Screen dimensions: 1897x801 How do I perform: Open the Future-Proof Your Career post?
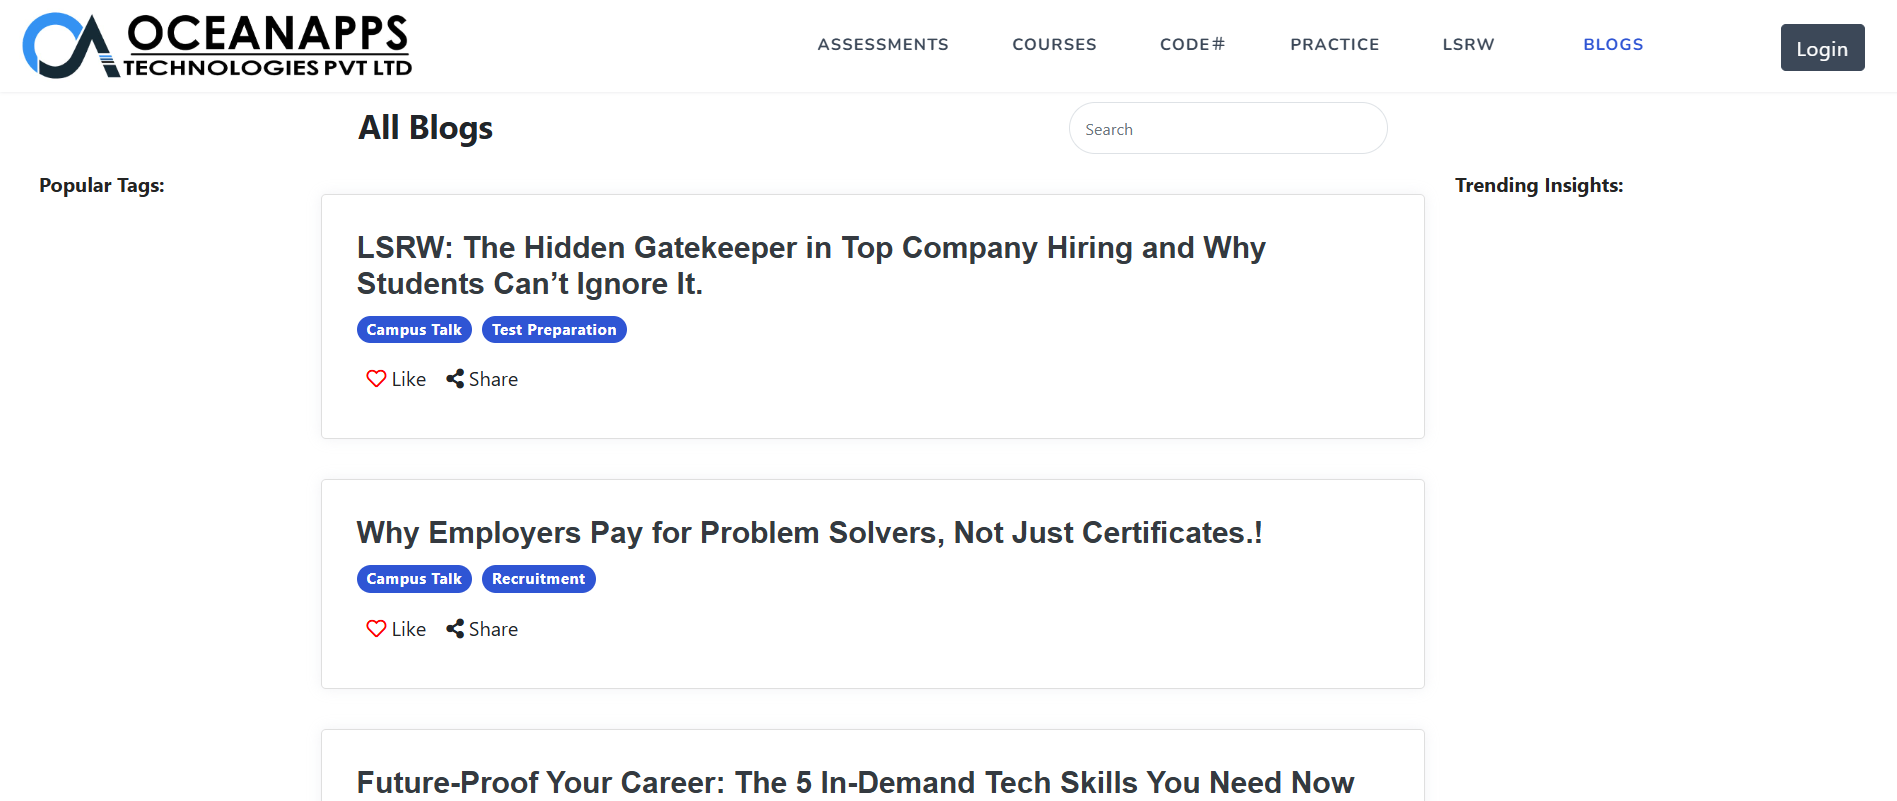(855, 782)
